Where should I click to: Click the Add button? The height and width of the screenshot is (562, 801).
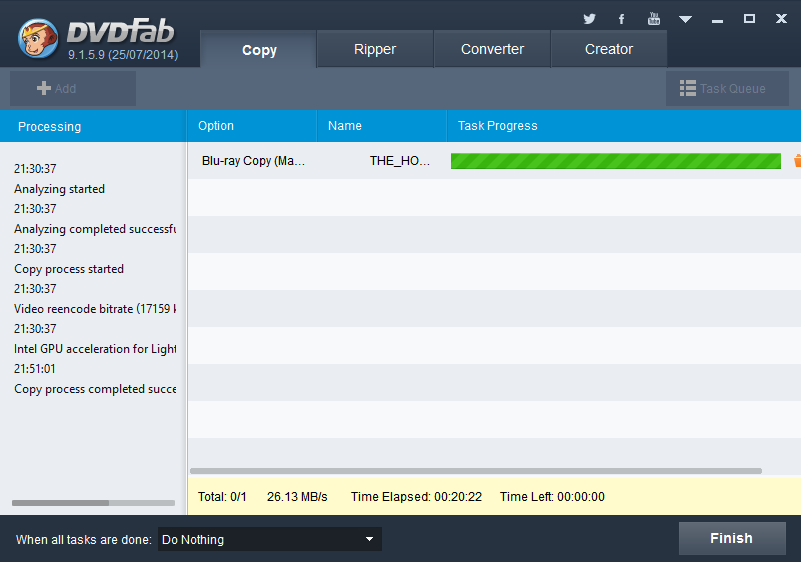click(x=73, y=88)
